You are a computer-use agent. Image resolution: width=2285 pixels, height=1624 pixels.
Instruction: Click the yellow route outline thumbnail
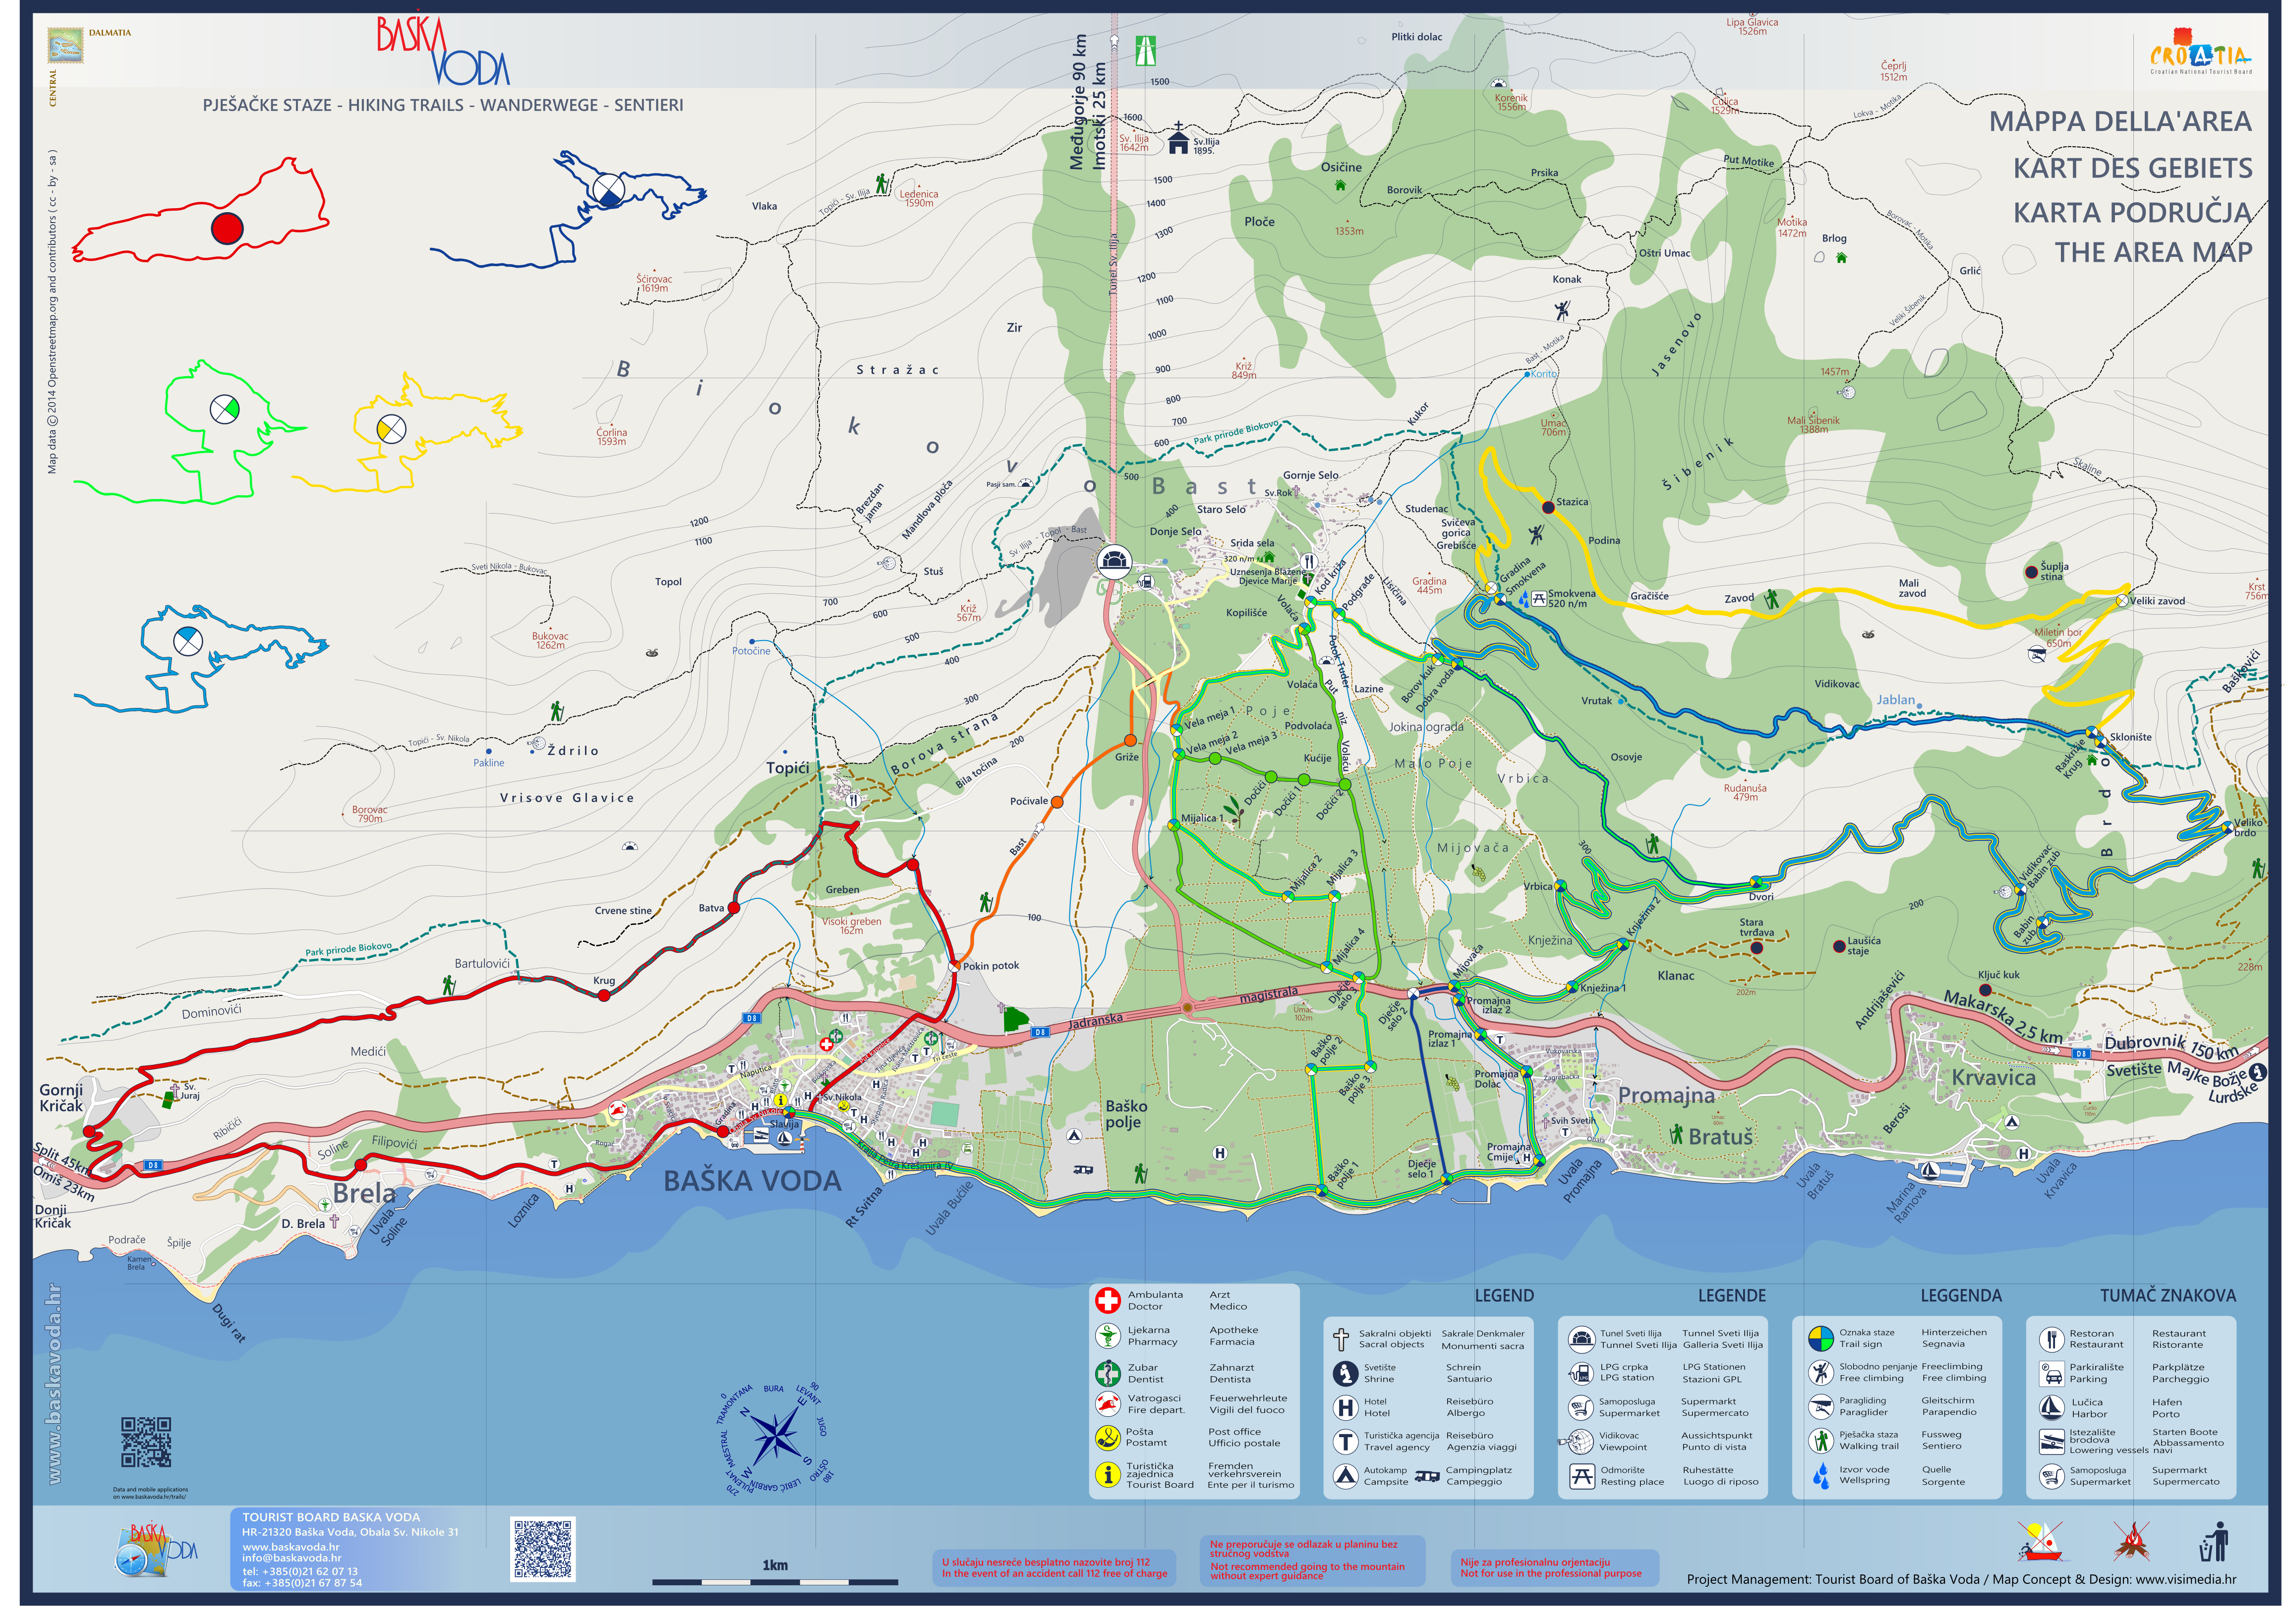point(407,432)
